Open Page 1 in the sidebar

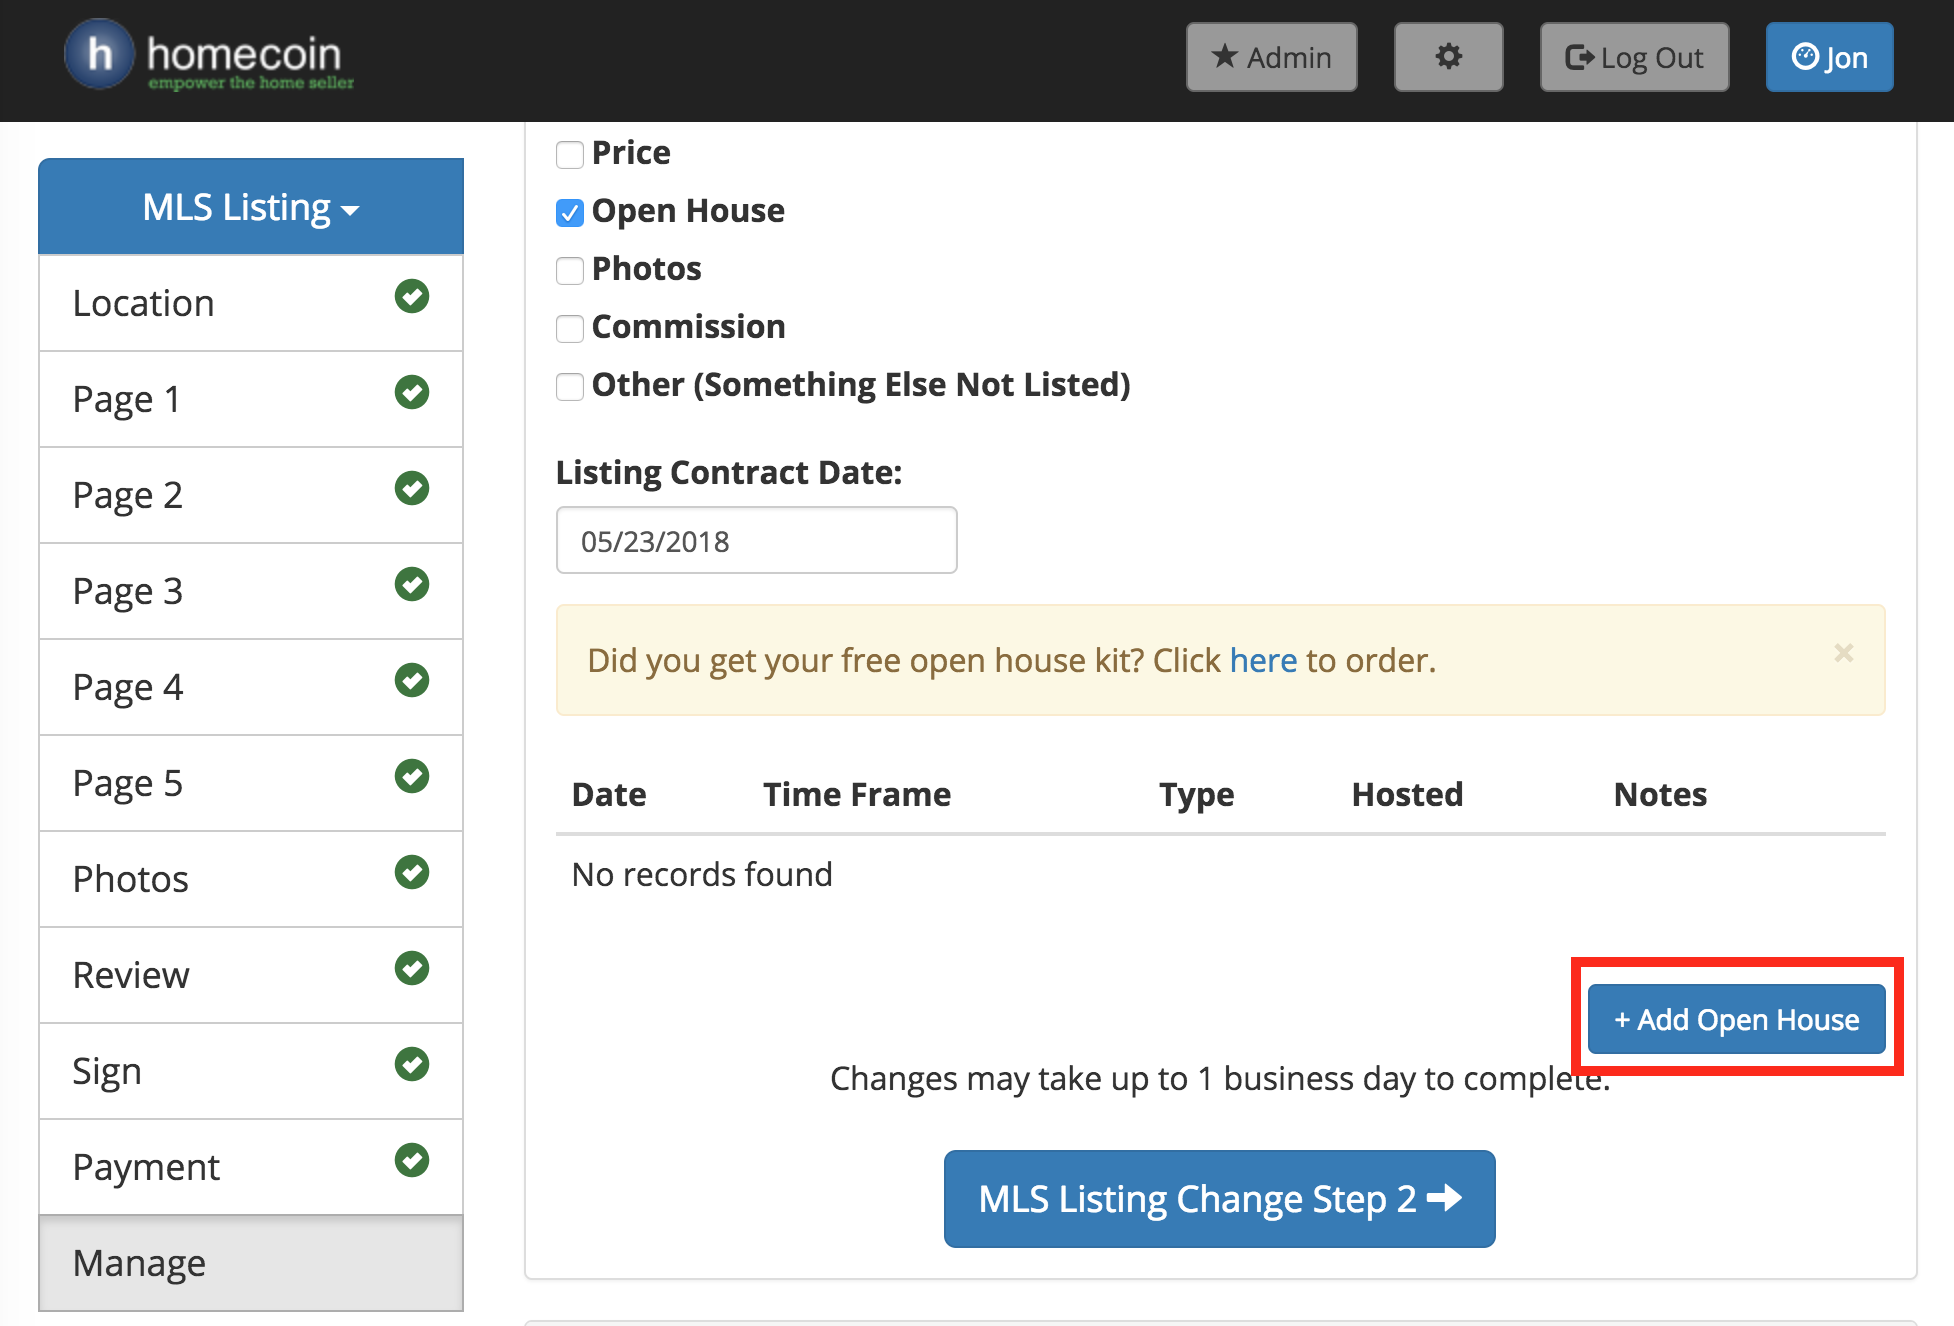coord(251,399)
